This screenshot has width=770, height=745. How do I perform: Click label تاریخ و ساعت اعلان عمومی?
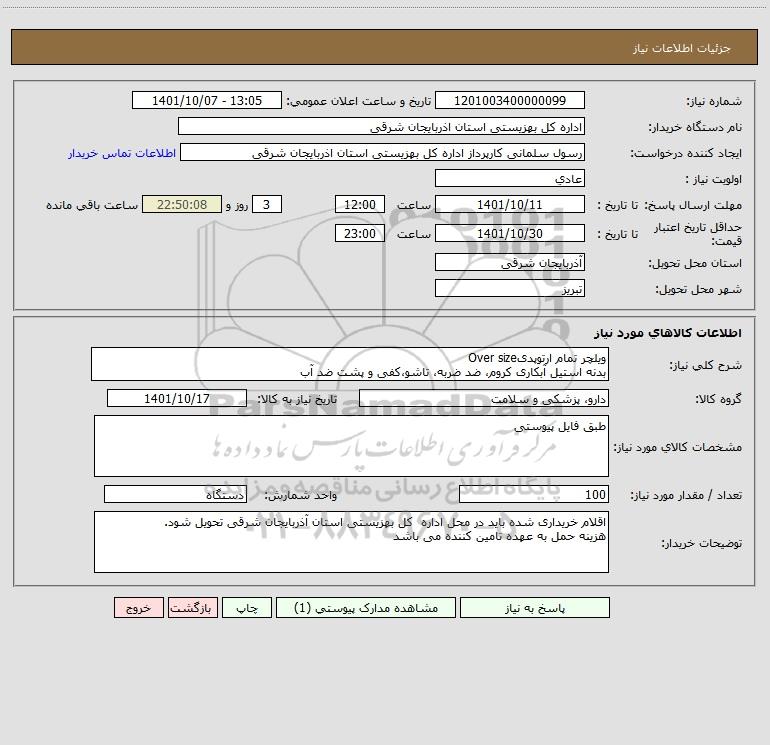coord(359,102)
